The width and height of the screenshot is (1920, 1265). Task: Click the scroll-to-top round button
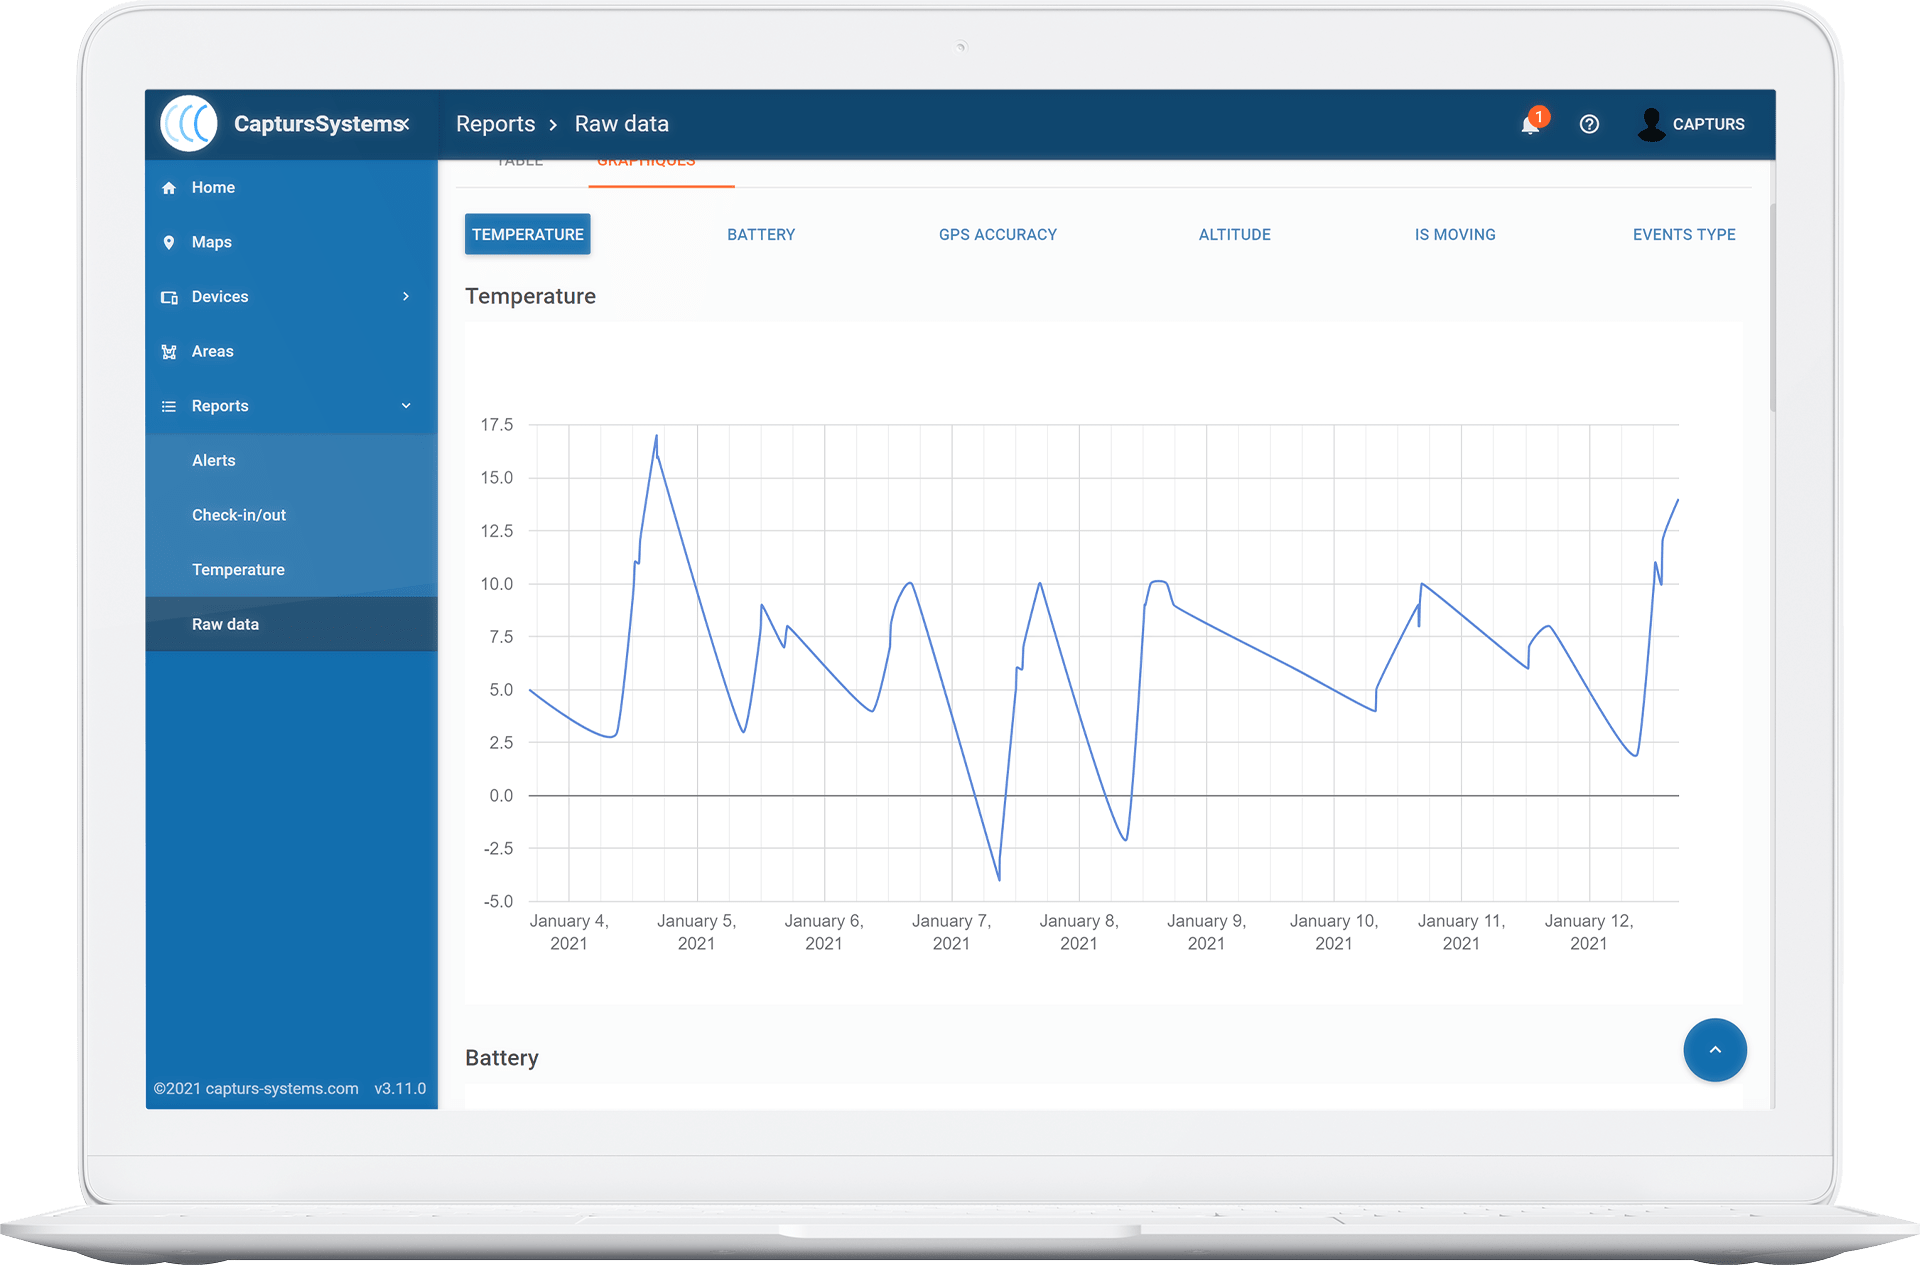pyautogui.click(x=1714, y=1050)
